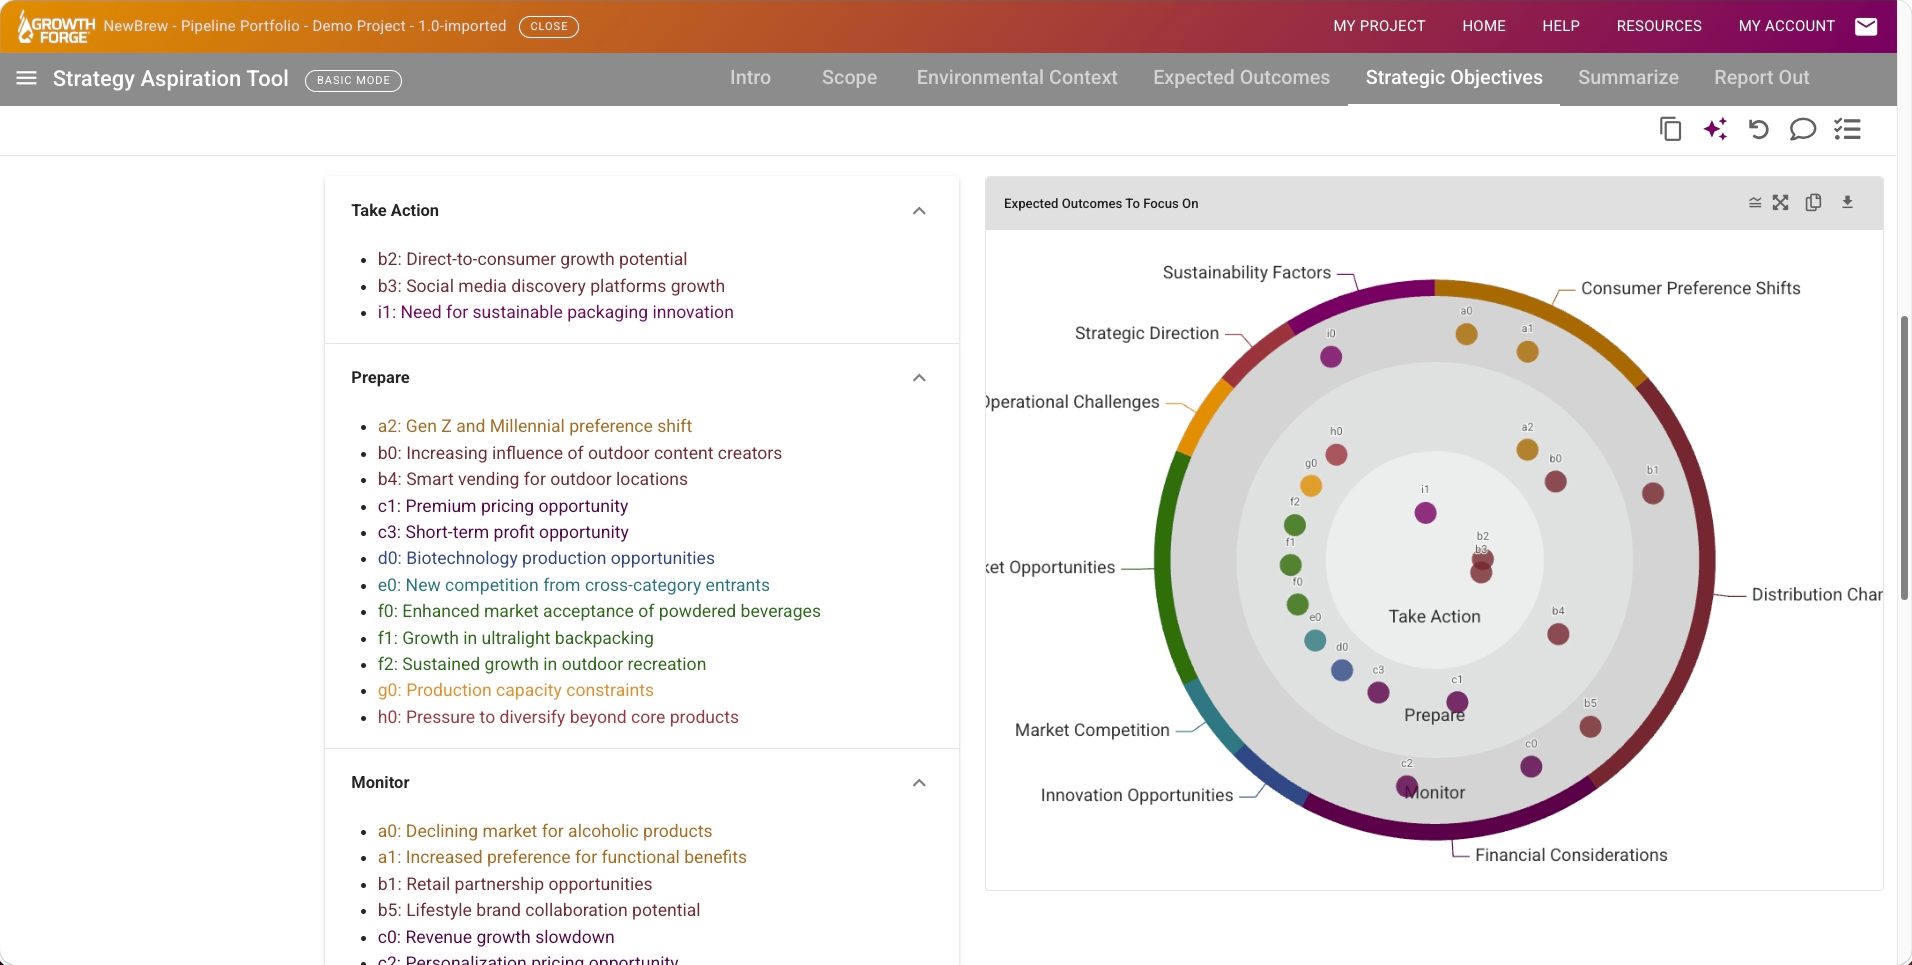Switch to the Scope tab
Screen dimensions: 1912x965
pyautogui.click(x=849, y=78)
